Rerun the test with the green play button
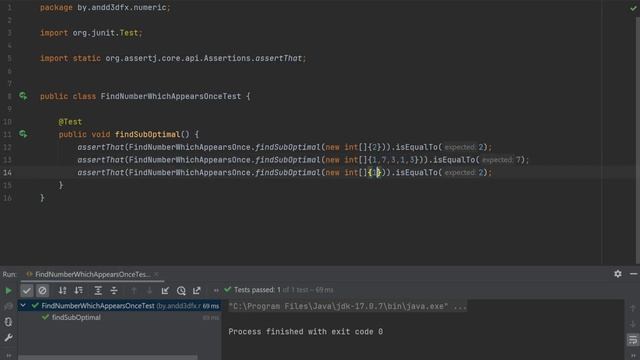Image resolution: width=640 pixels, height=360 pixels. click(x=8, y=291)
